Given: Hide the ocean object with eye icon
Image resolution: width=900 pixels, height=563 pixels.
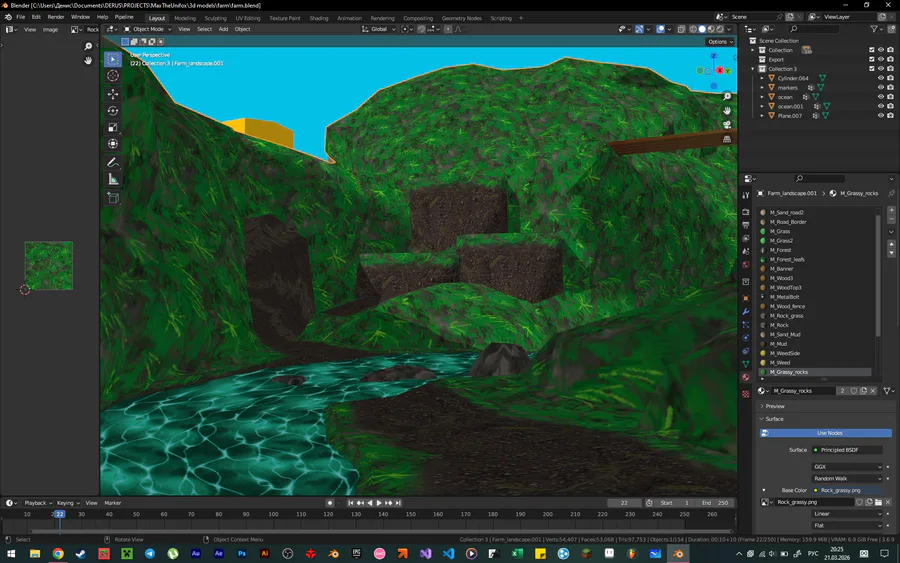Looking at the screenshot, I should [x=880, y=97].
